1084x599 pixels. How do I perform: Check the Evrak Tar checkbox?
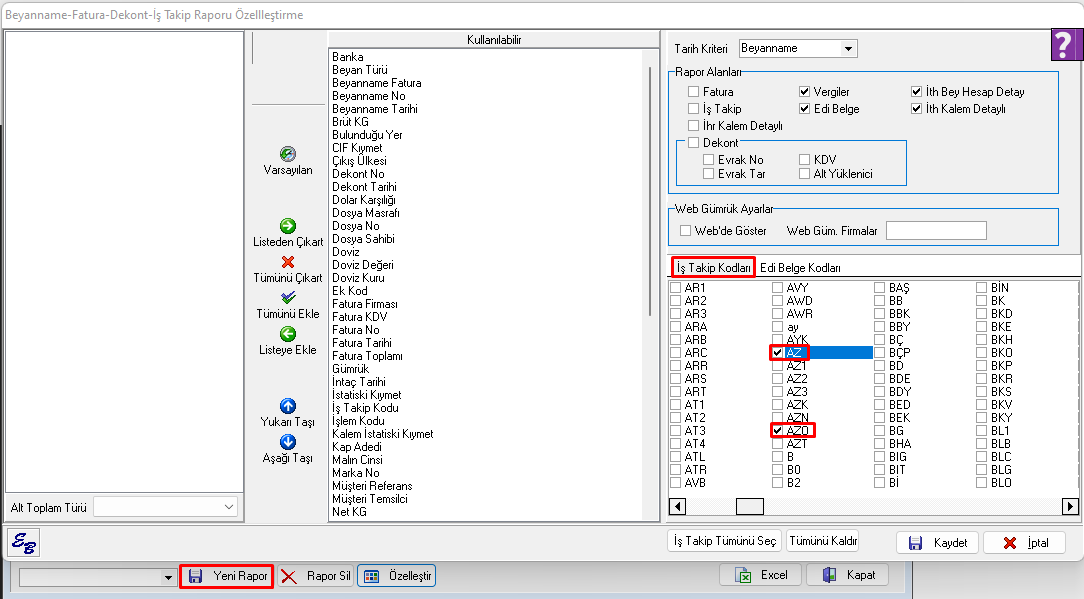[708, 174]
